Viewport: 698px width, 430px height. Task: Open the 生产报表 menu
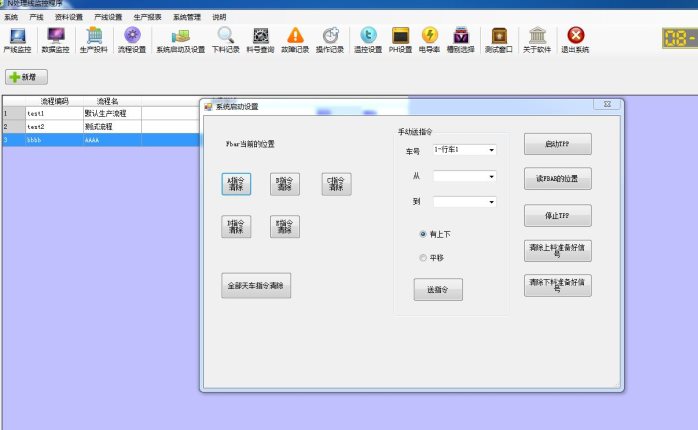147,17
